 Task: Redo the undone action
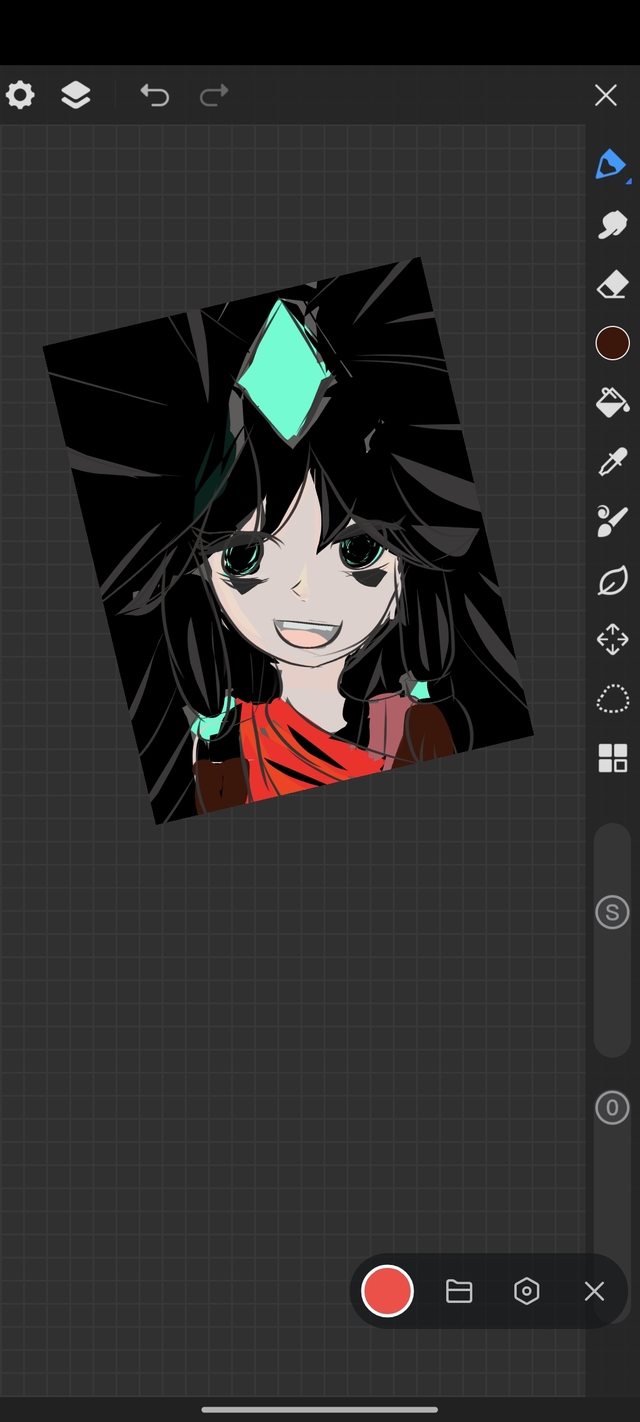click(x=214, y=95)
